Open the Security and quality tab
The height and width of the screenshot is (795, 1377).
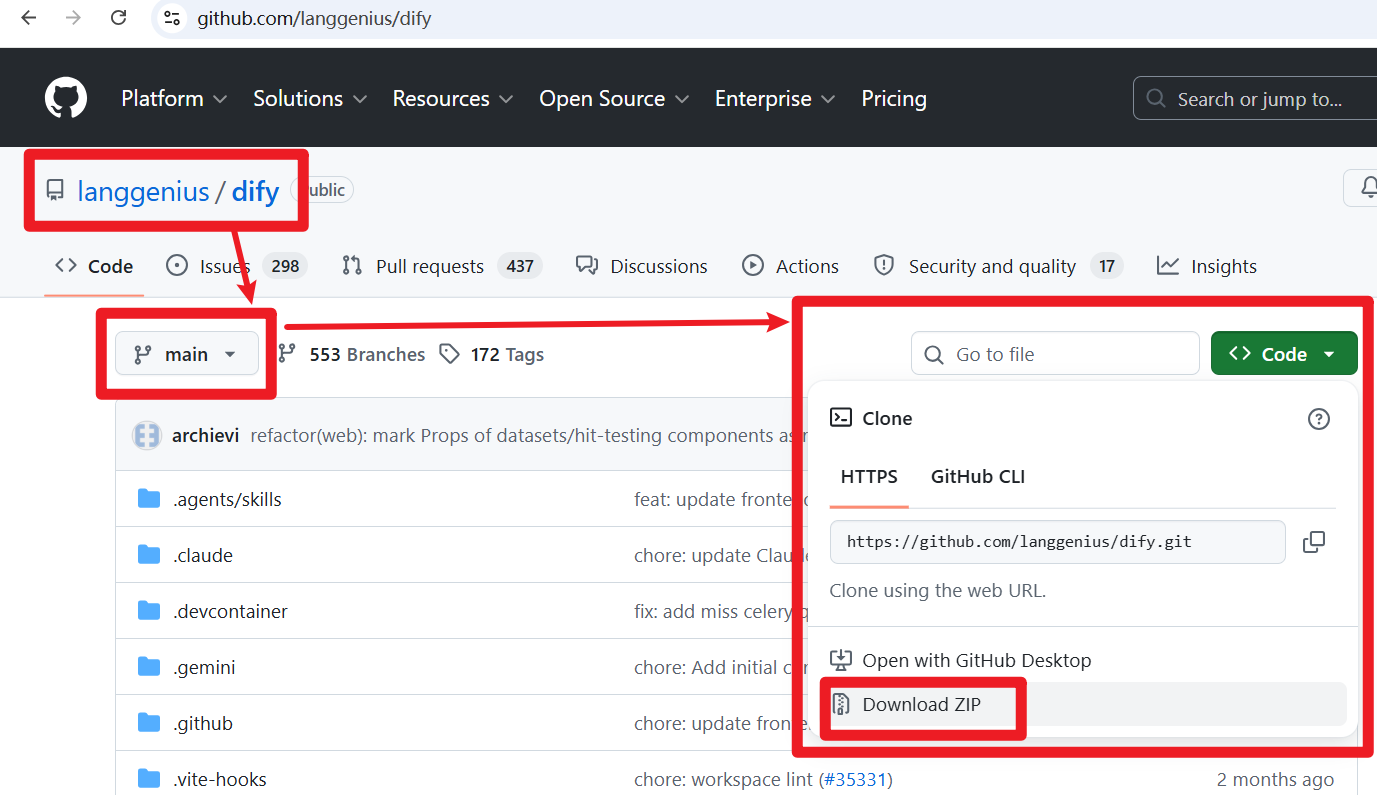pos(997,266)
